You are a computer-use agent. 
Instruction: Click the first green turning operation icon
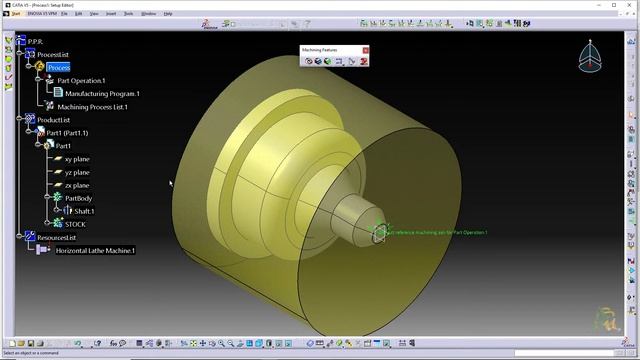click(363, 24)
